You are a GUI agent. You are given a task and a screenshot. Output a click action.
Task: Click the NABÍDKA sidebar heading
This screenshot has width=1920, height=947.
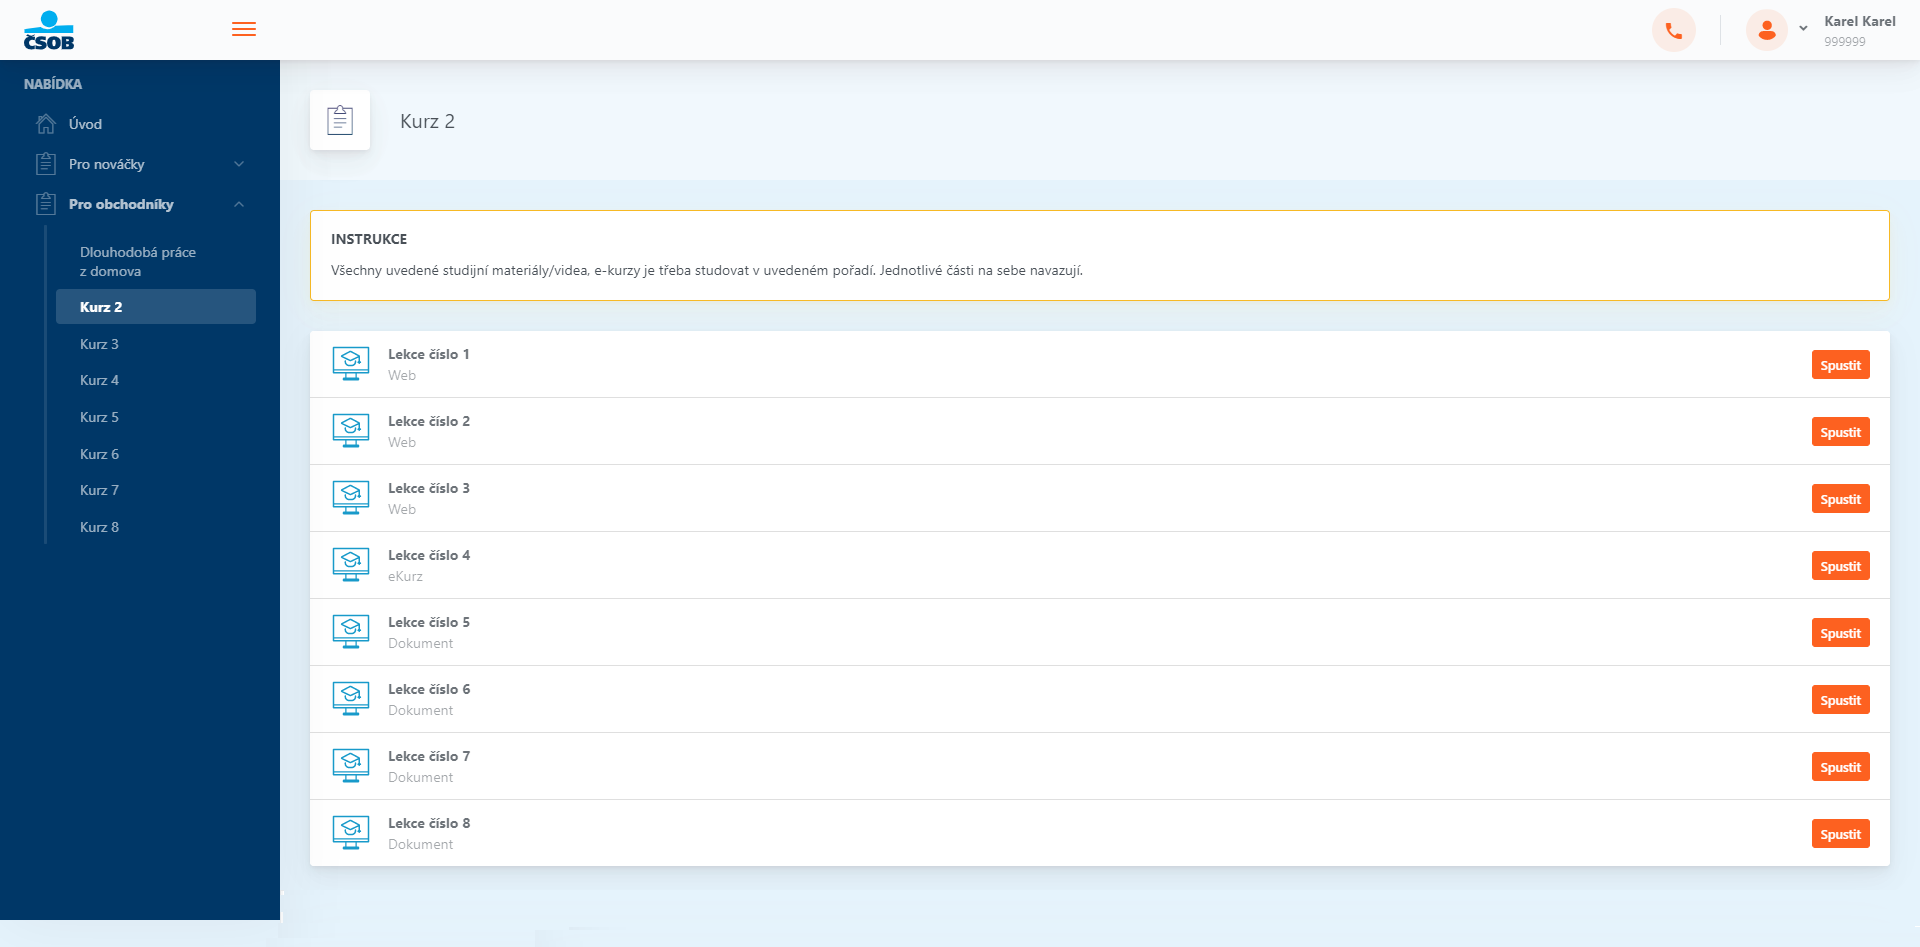click(53, 84)
